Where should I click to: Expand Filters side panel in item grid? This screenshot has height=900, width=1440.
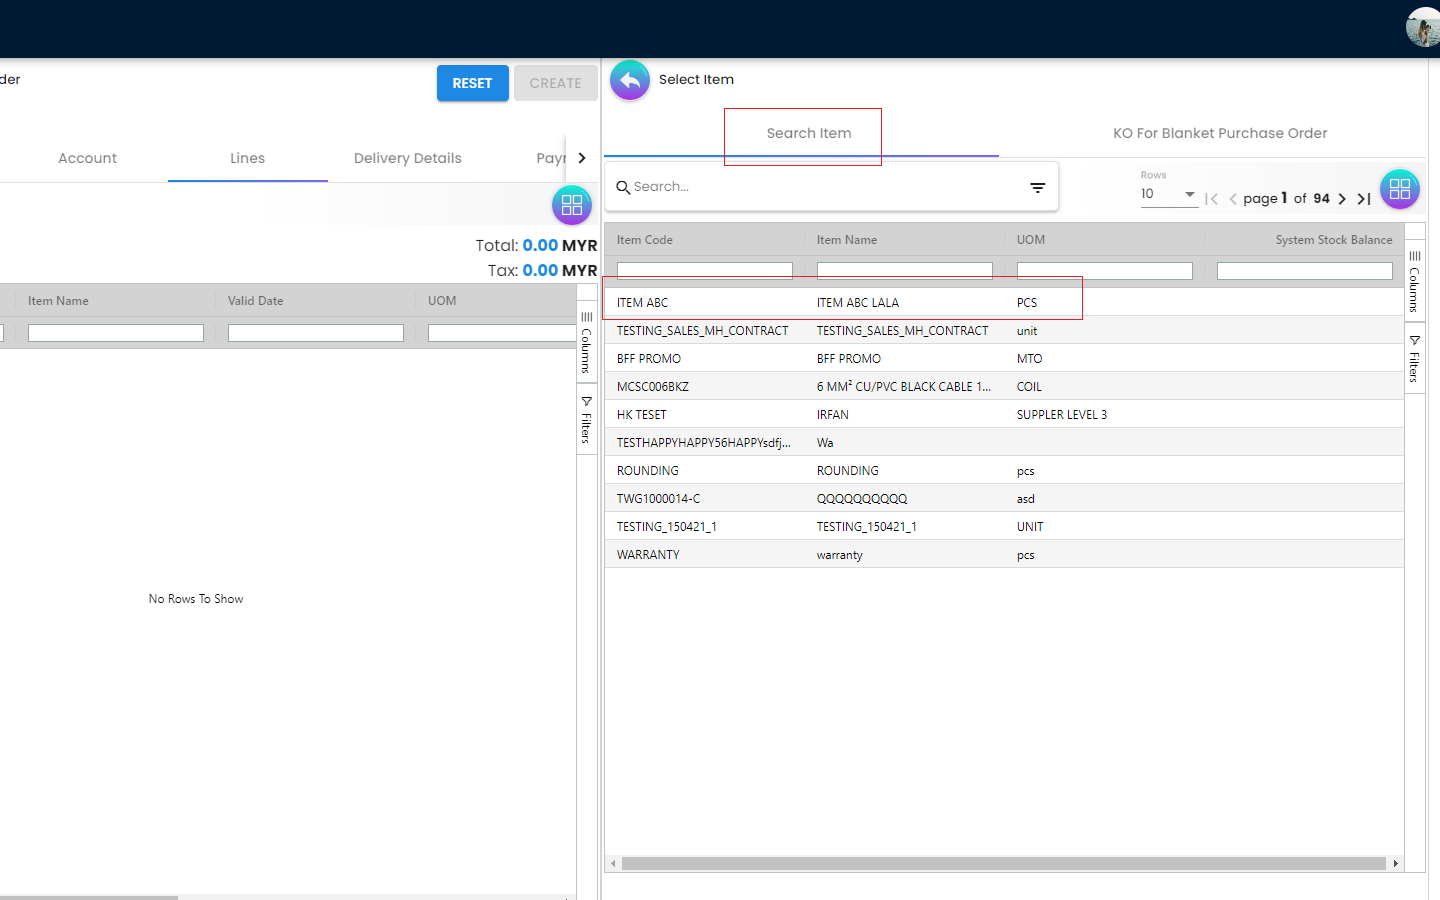tap(1414, 358)
